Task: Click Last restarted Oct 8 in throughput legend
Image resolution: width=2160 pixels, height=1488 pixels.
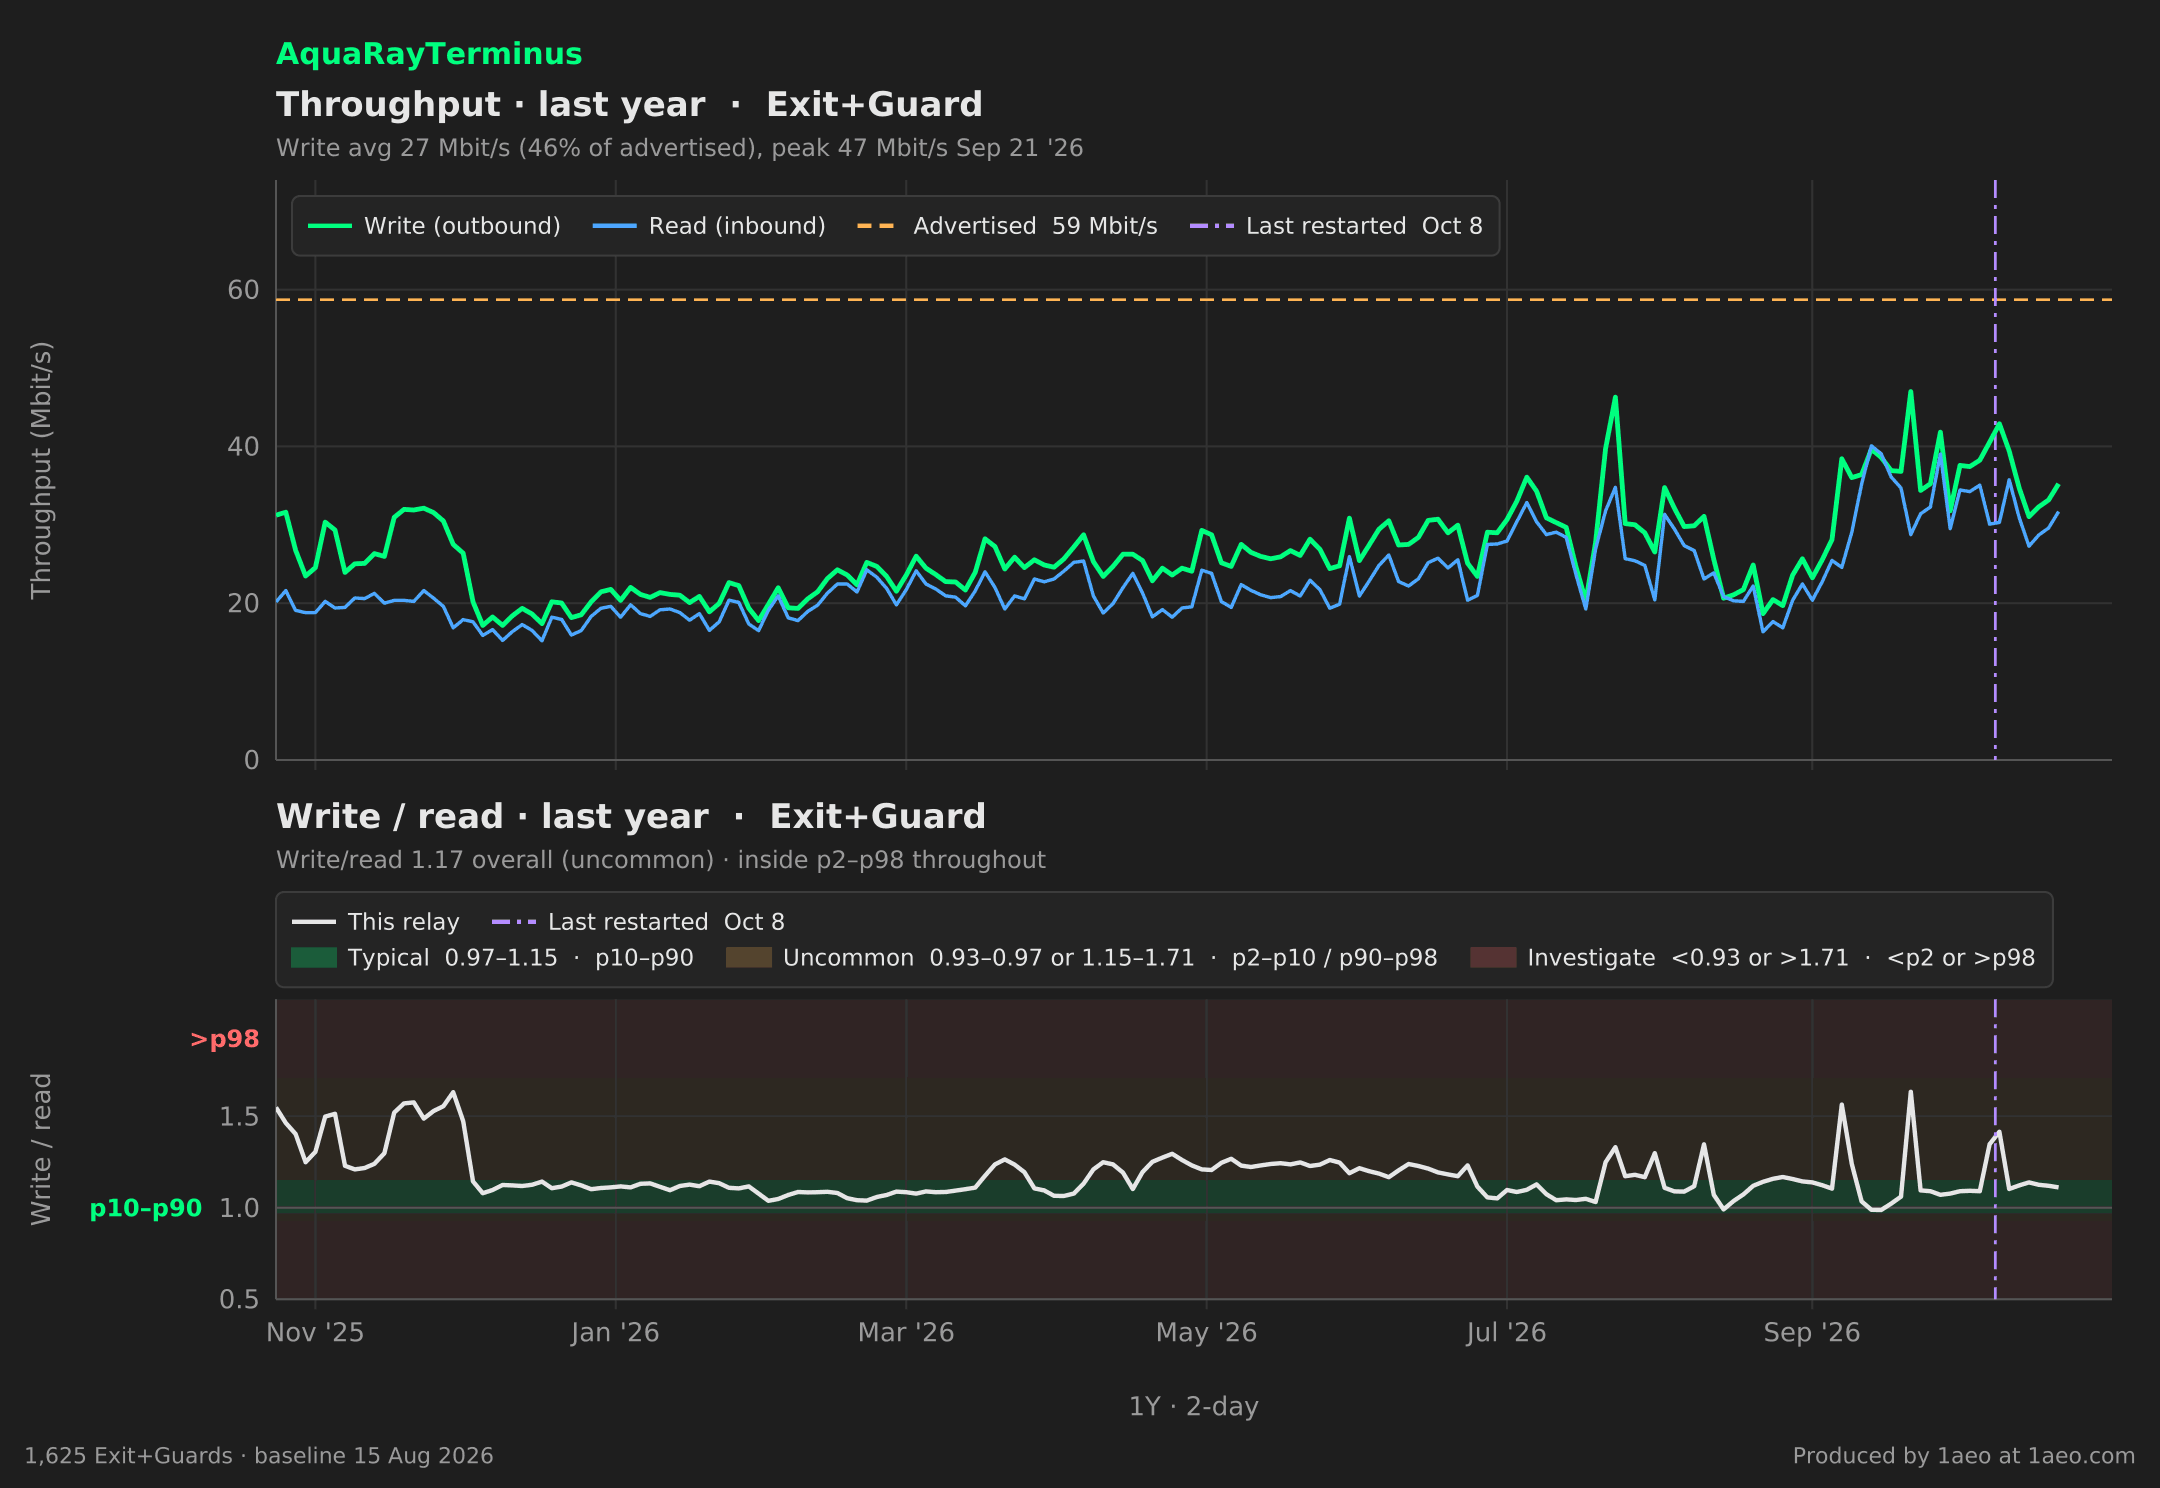Action: [x=1336, y=226]
